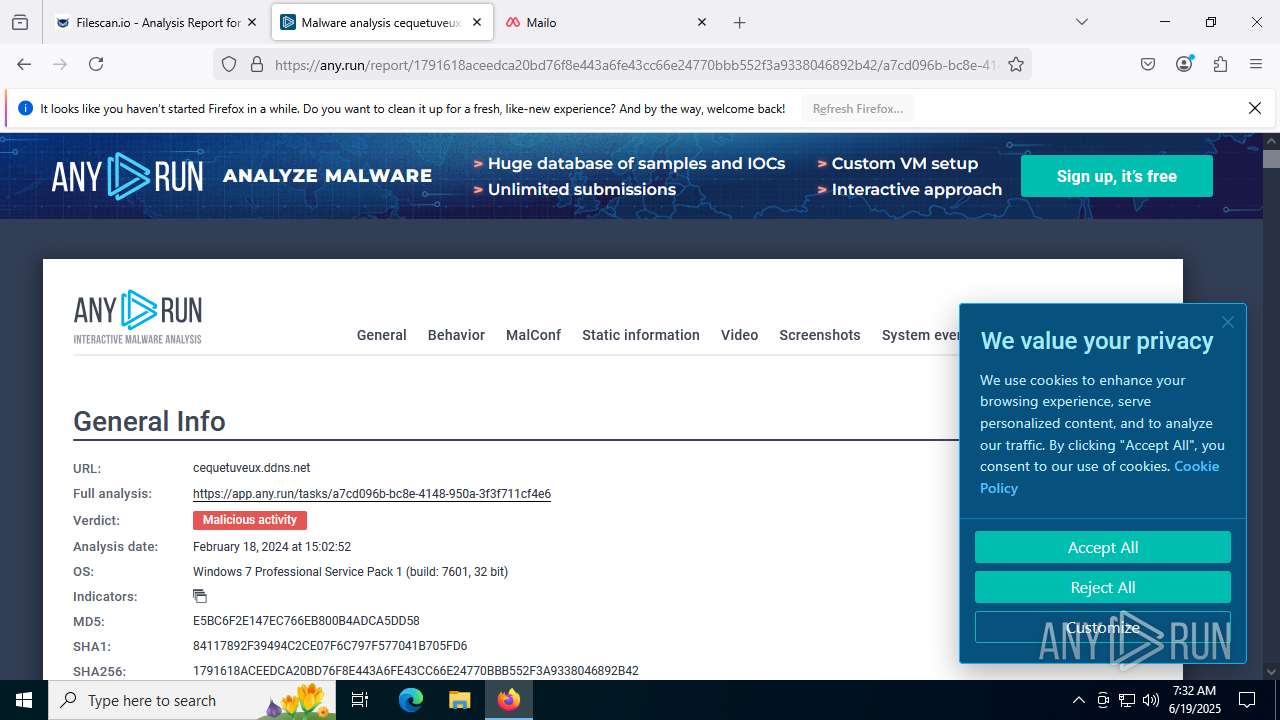Open Task View on the taskbar
This screenshot has width=1280, height=720.
[361, 700]
